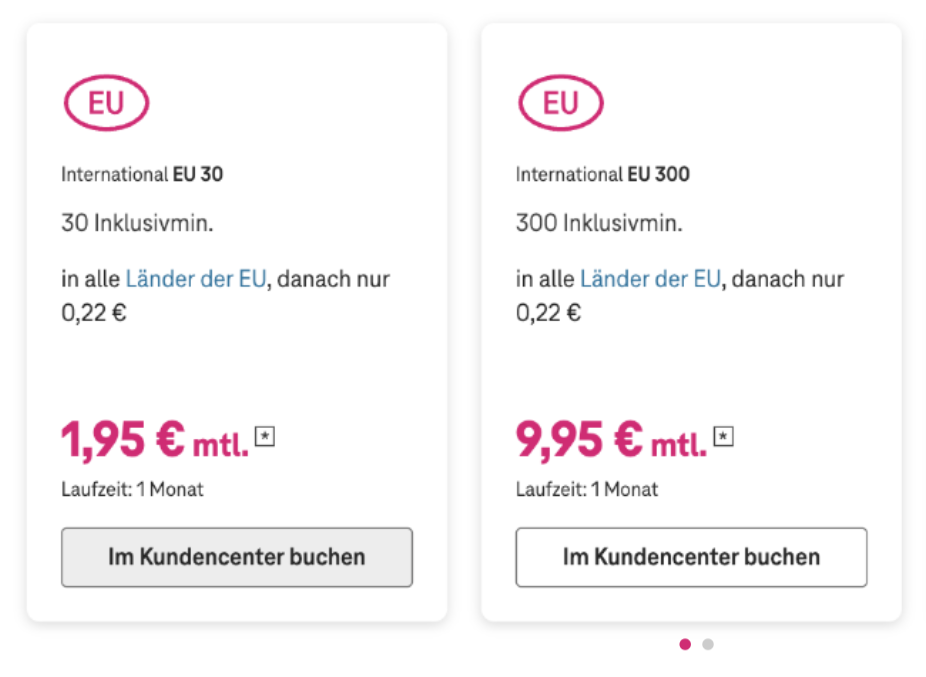
Task: Open the footnote asterisk beside 1,95 € mtl.
Action: (265, 435)
